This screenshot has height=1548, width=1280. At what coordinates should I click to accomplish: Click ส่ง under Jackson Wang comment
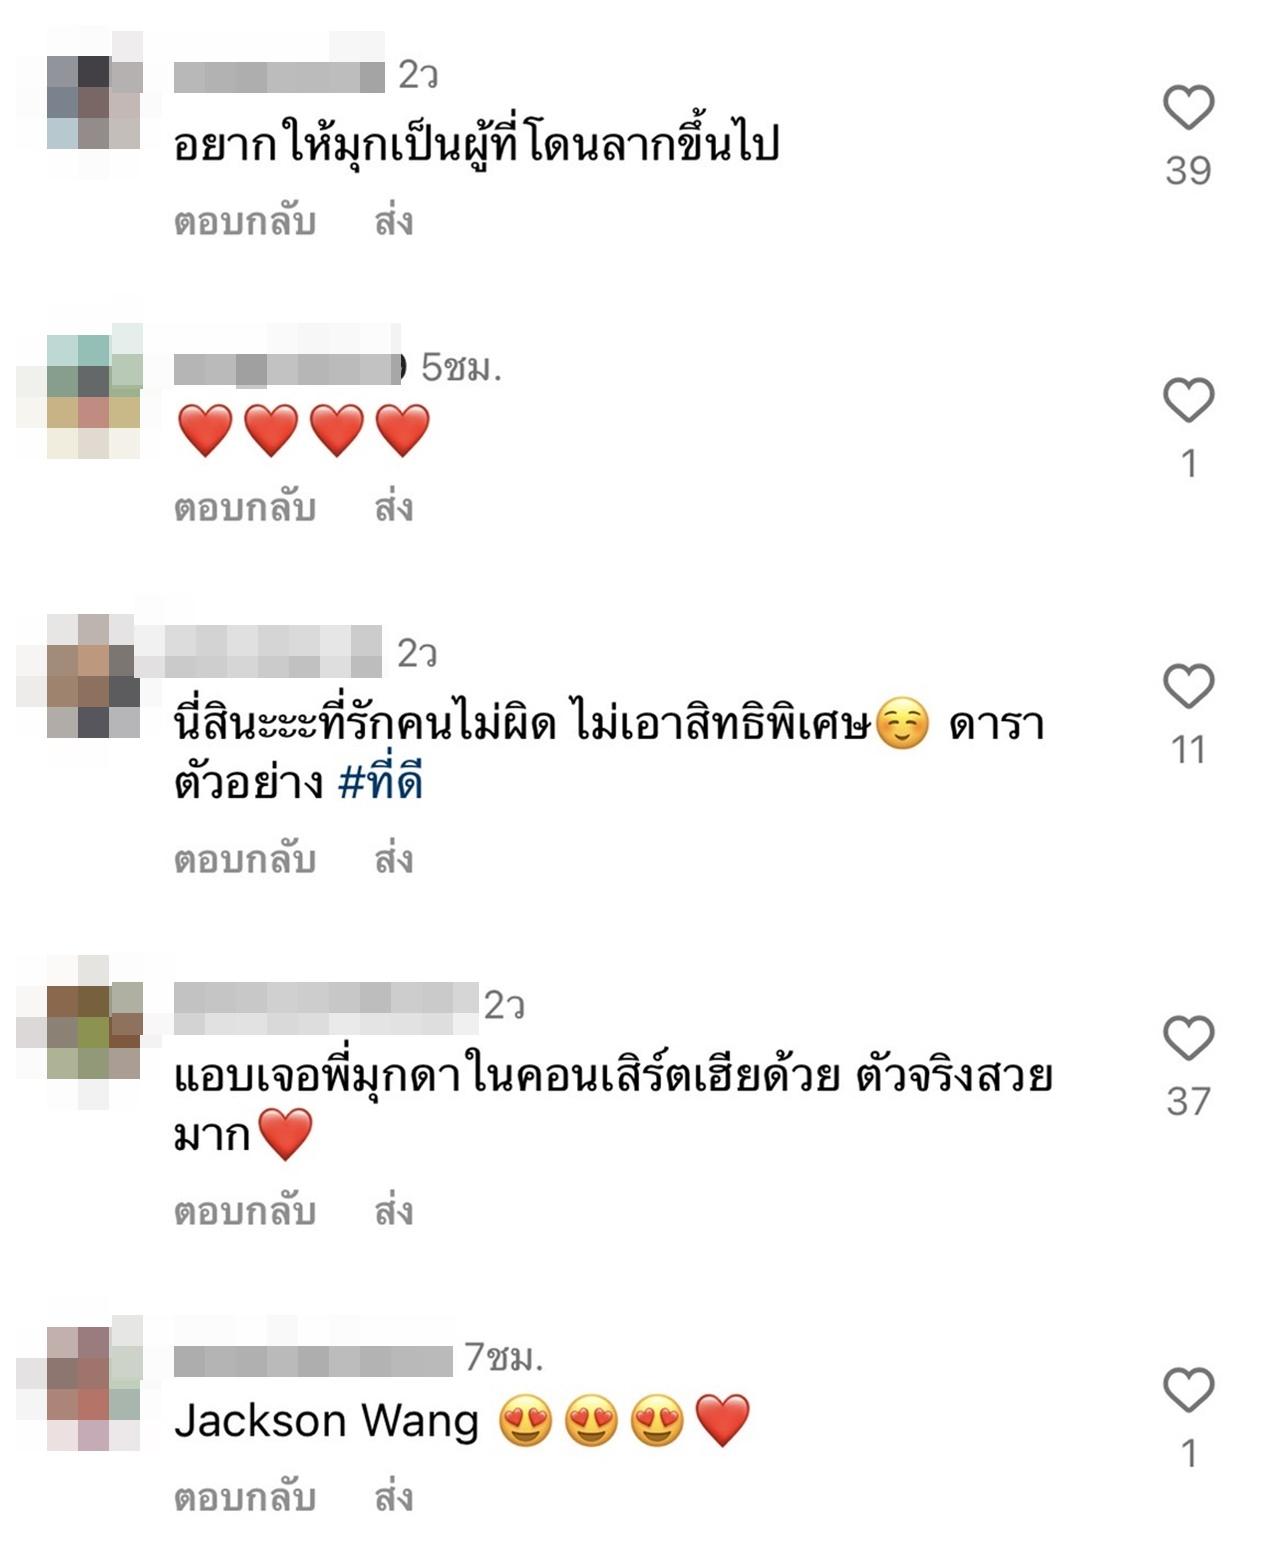[393, 1497]
